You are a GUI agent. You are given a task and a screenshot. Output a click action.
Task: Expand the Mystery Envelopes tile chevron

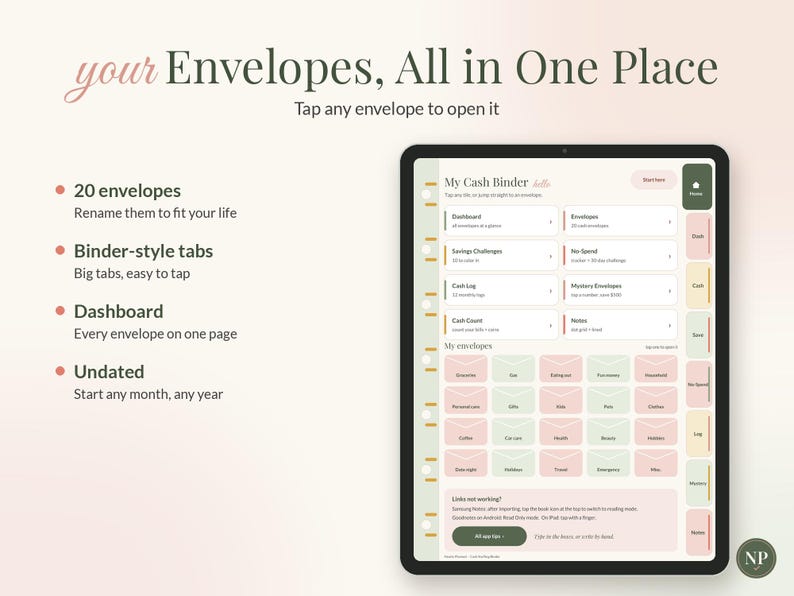[669, 291]
